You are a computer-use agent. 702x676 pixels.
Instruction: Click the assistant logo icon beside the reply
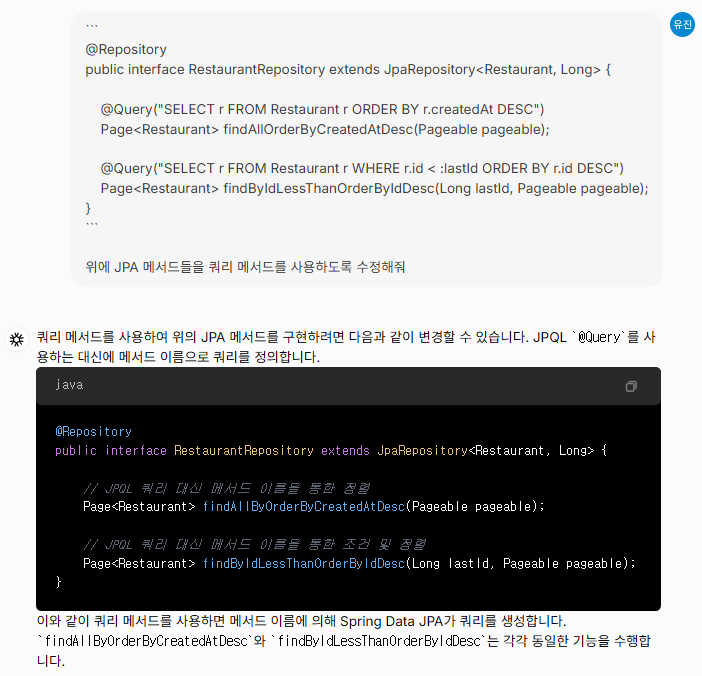coord(17,339)
